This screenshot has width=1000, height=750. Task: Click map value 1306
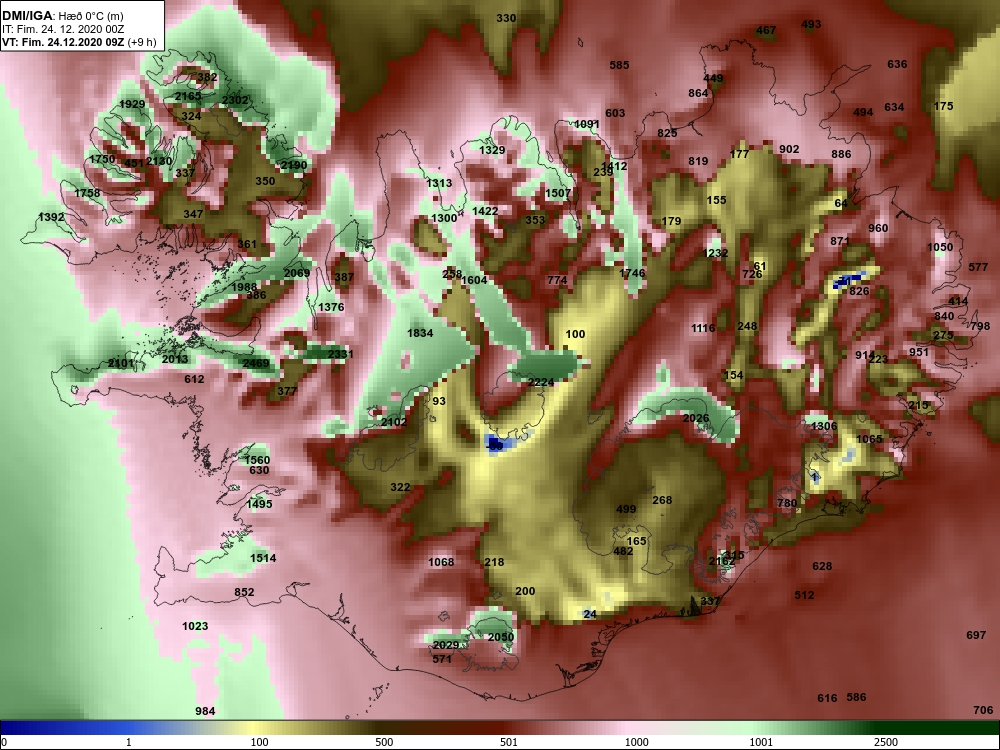pyautogui.click(x=824, y=426)
